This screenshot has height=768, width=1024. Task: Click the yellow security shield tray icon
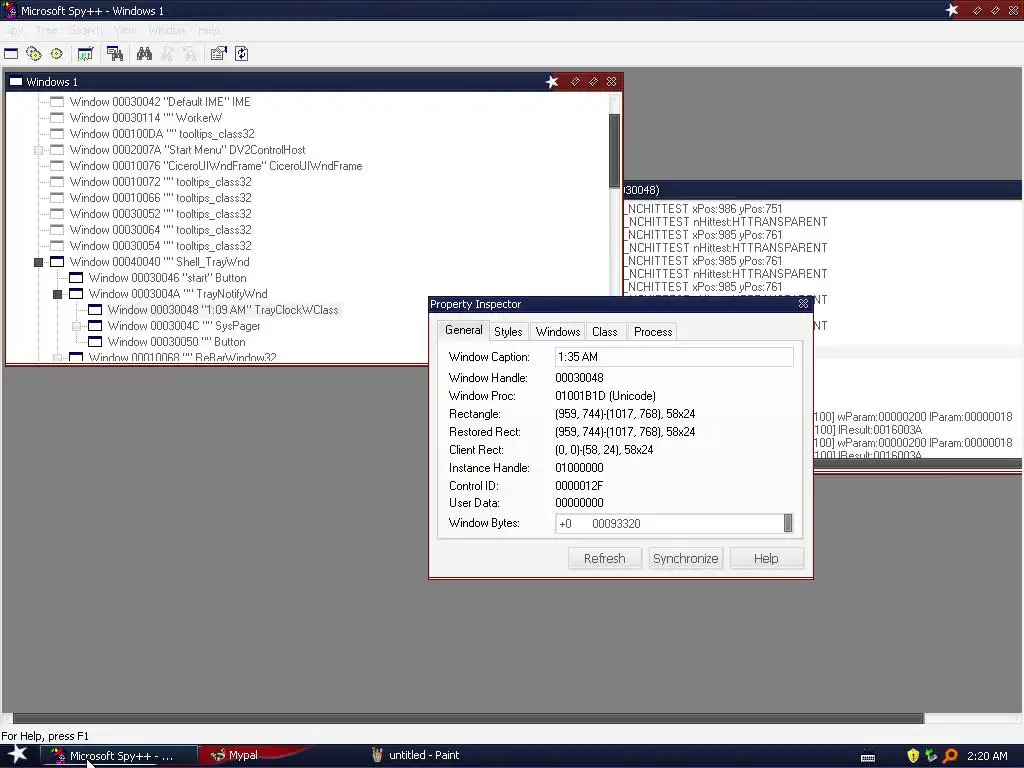tap(913, 756)
